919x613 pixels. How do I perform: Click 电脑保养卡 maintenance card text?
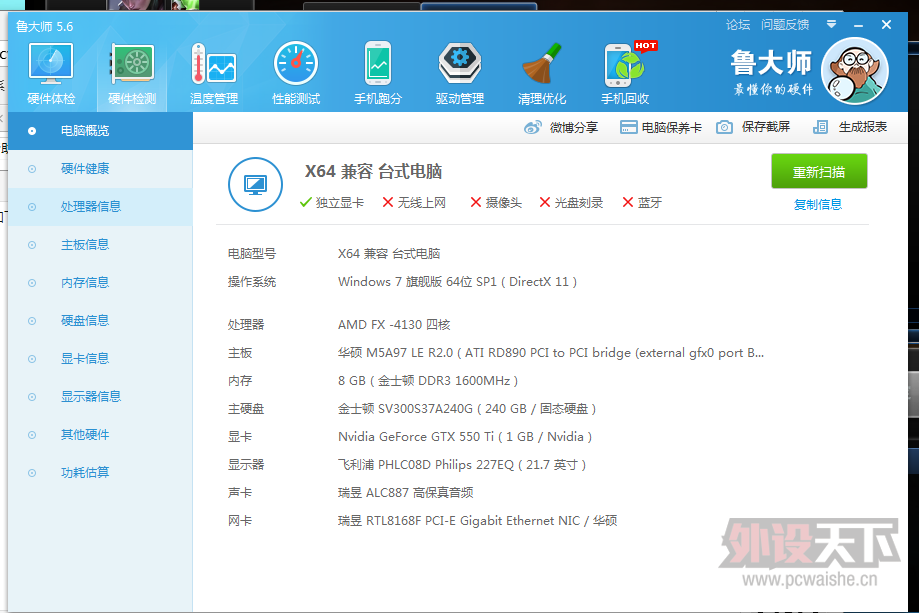[x=672, y=127]
